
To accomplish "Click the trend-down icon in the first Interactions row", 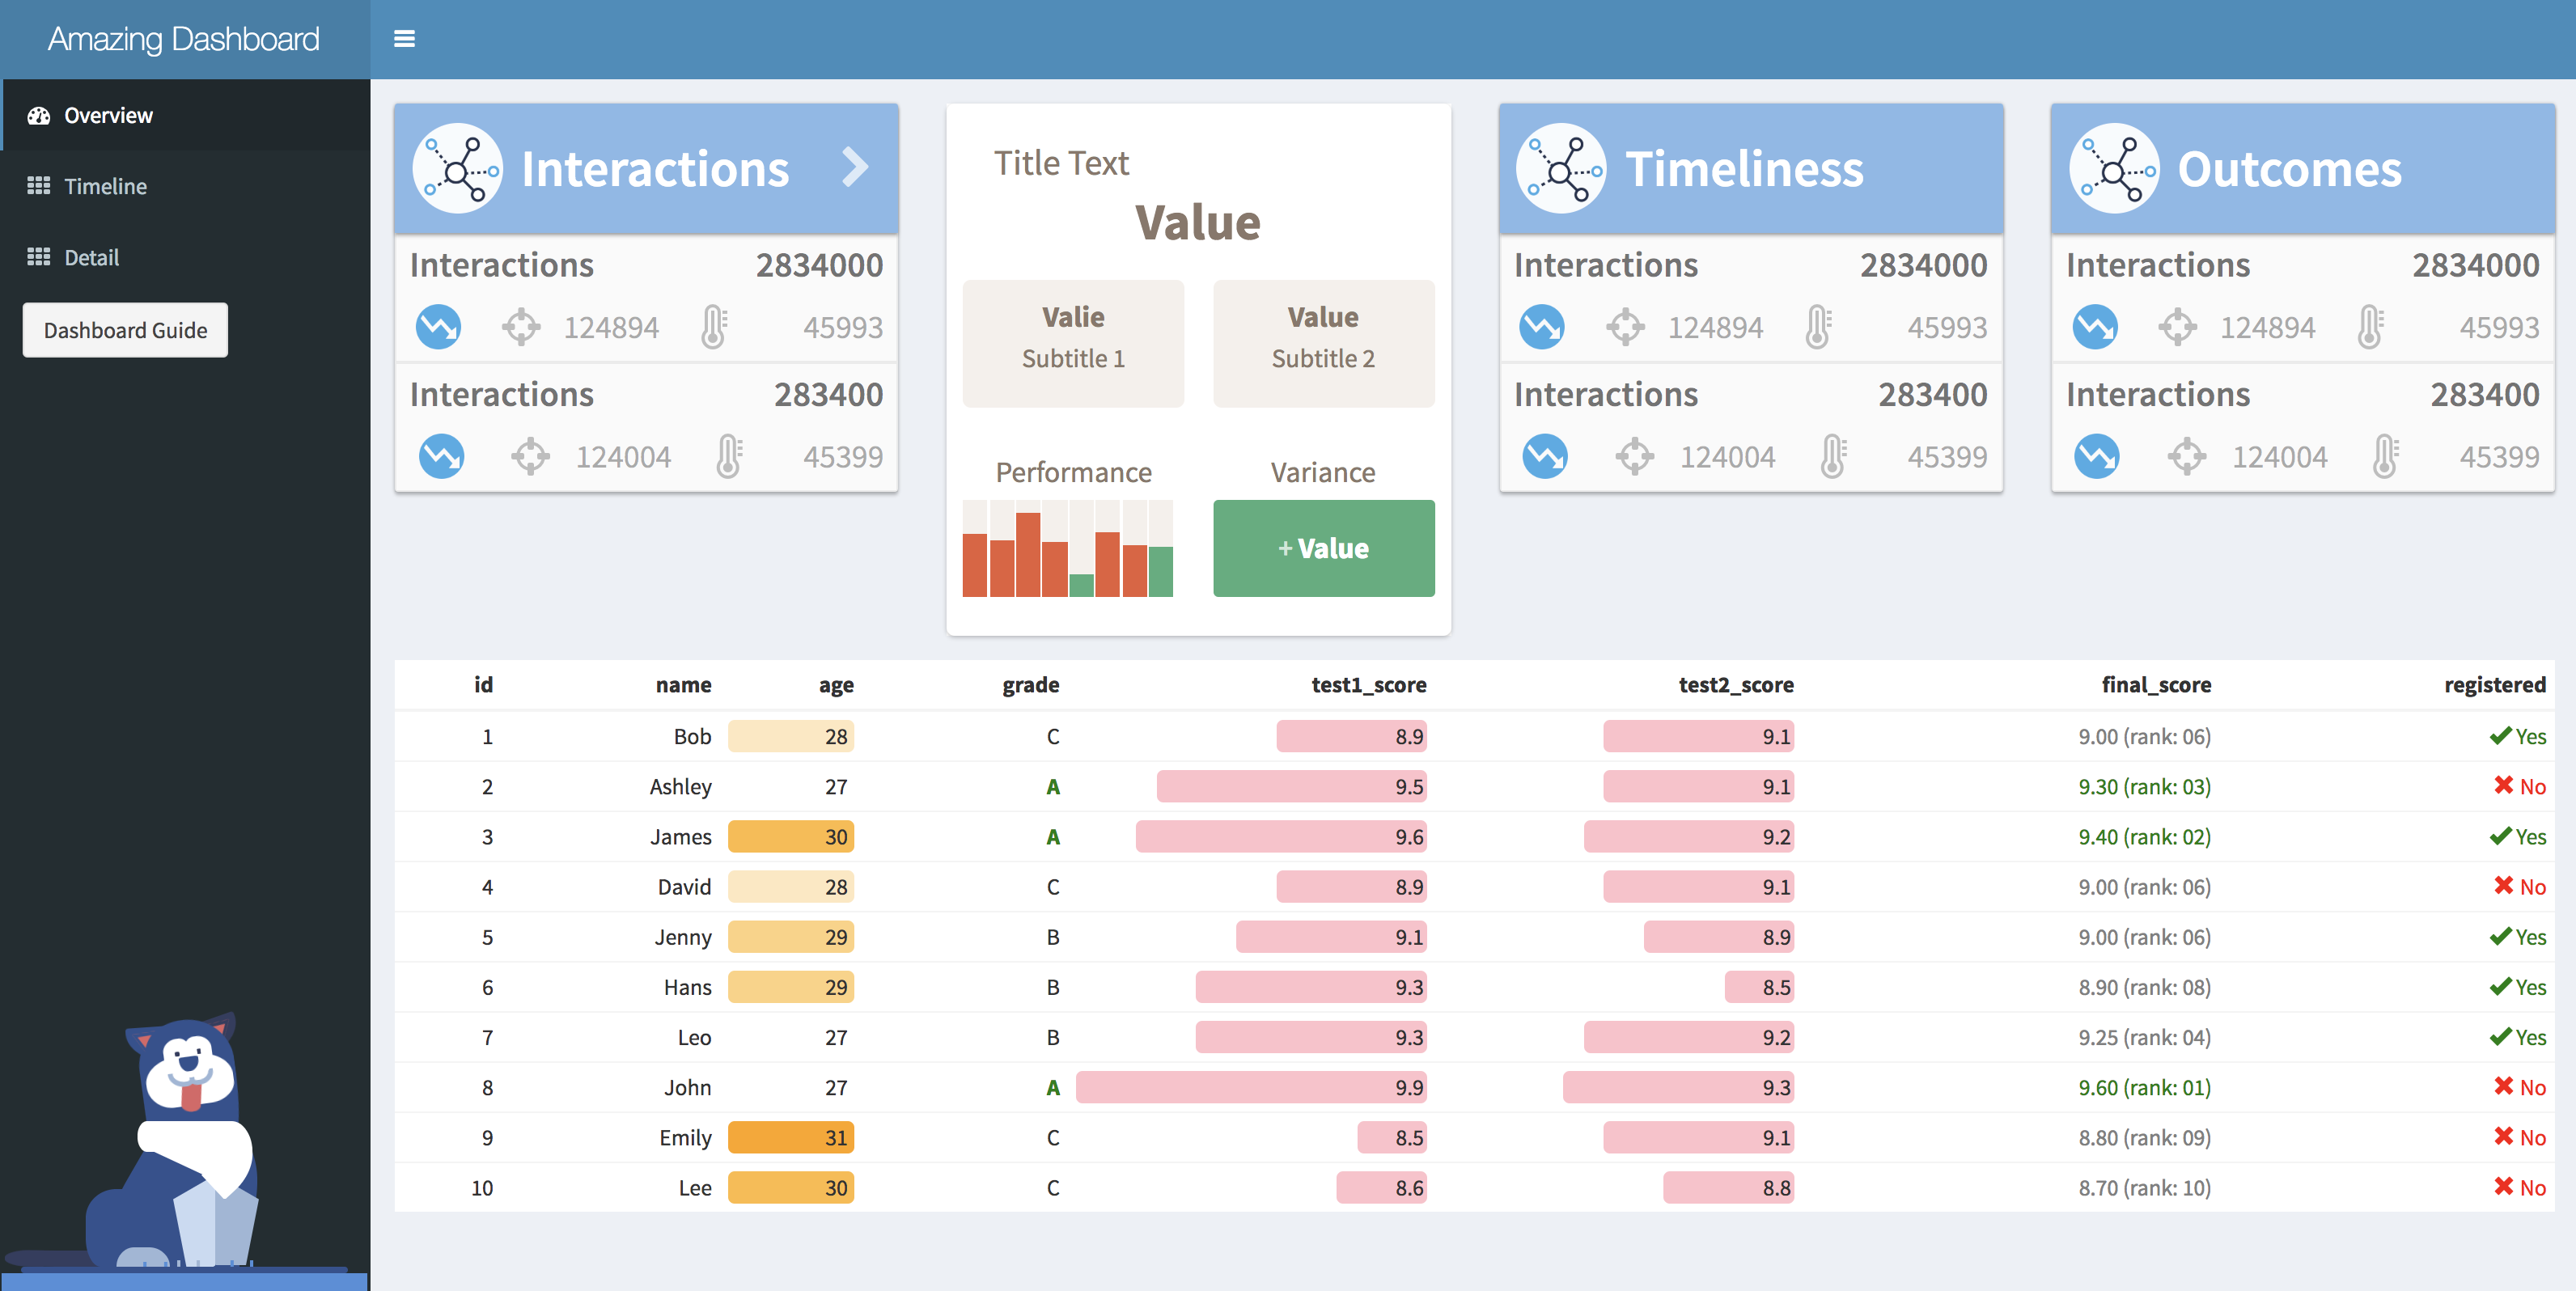I will (438, 327).
